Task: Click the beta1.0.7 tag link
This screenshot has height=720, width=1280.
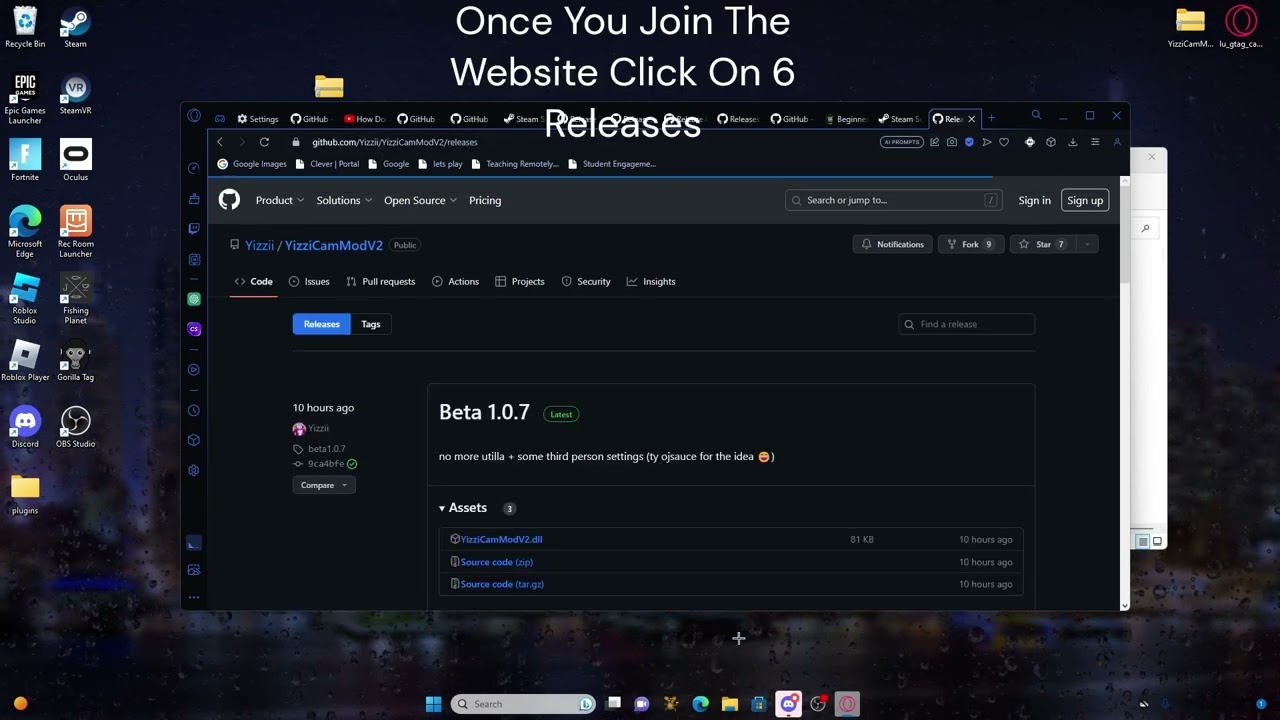Action: pos(327,449)
